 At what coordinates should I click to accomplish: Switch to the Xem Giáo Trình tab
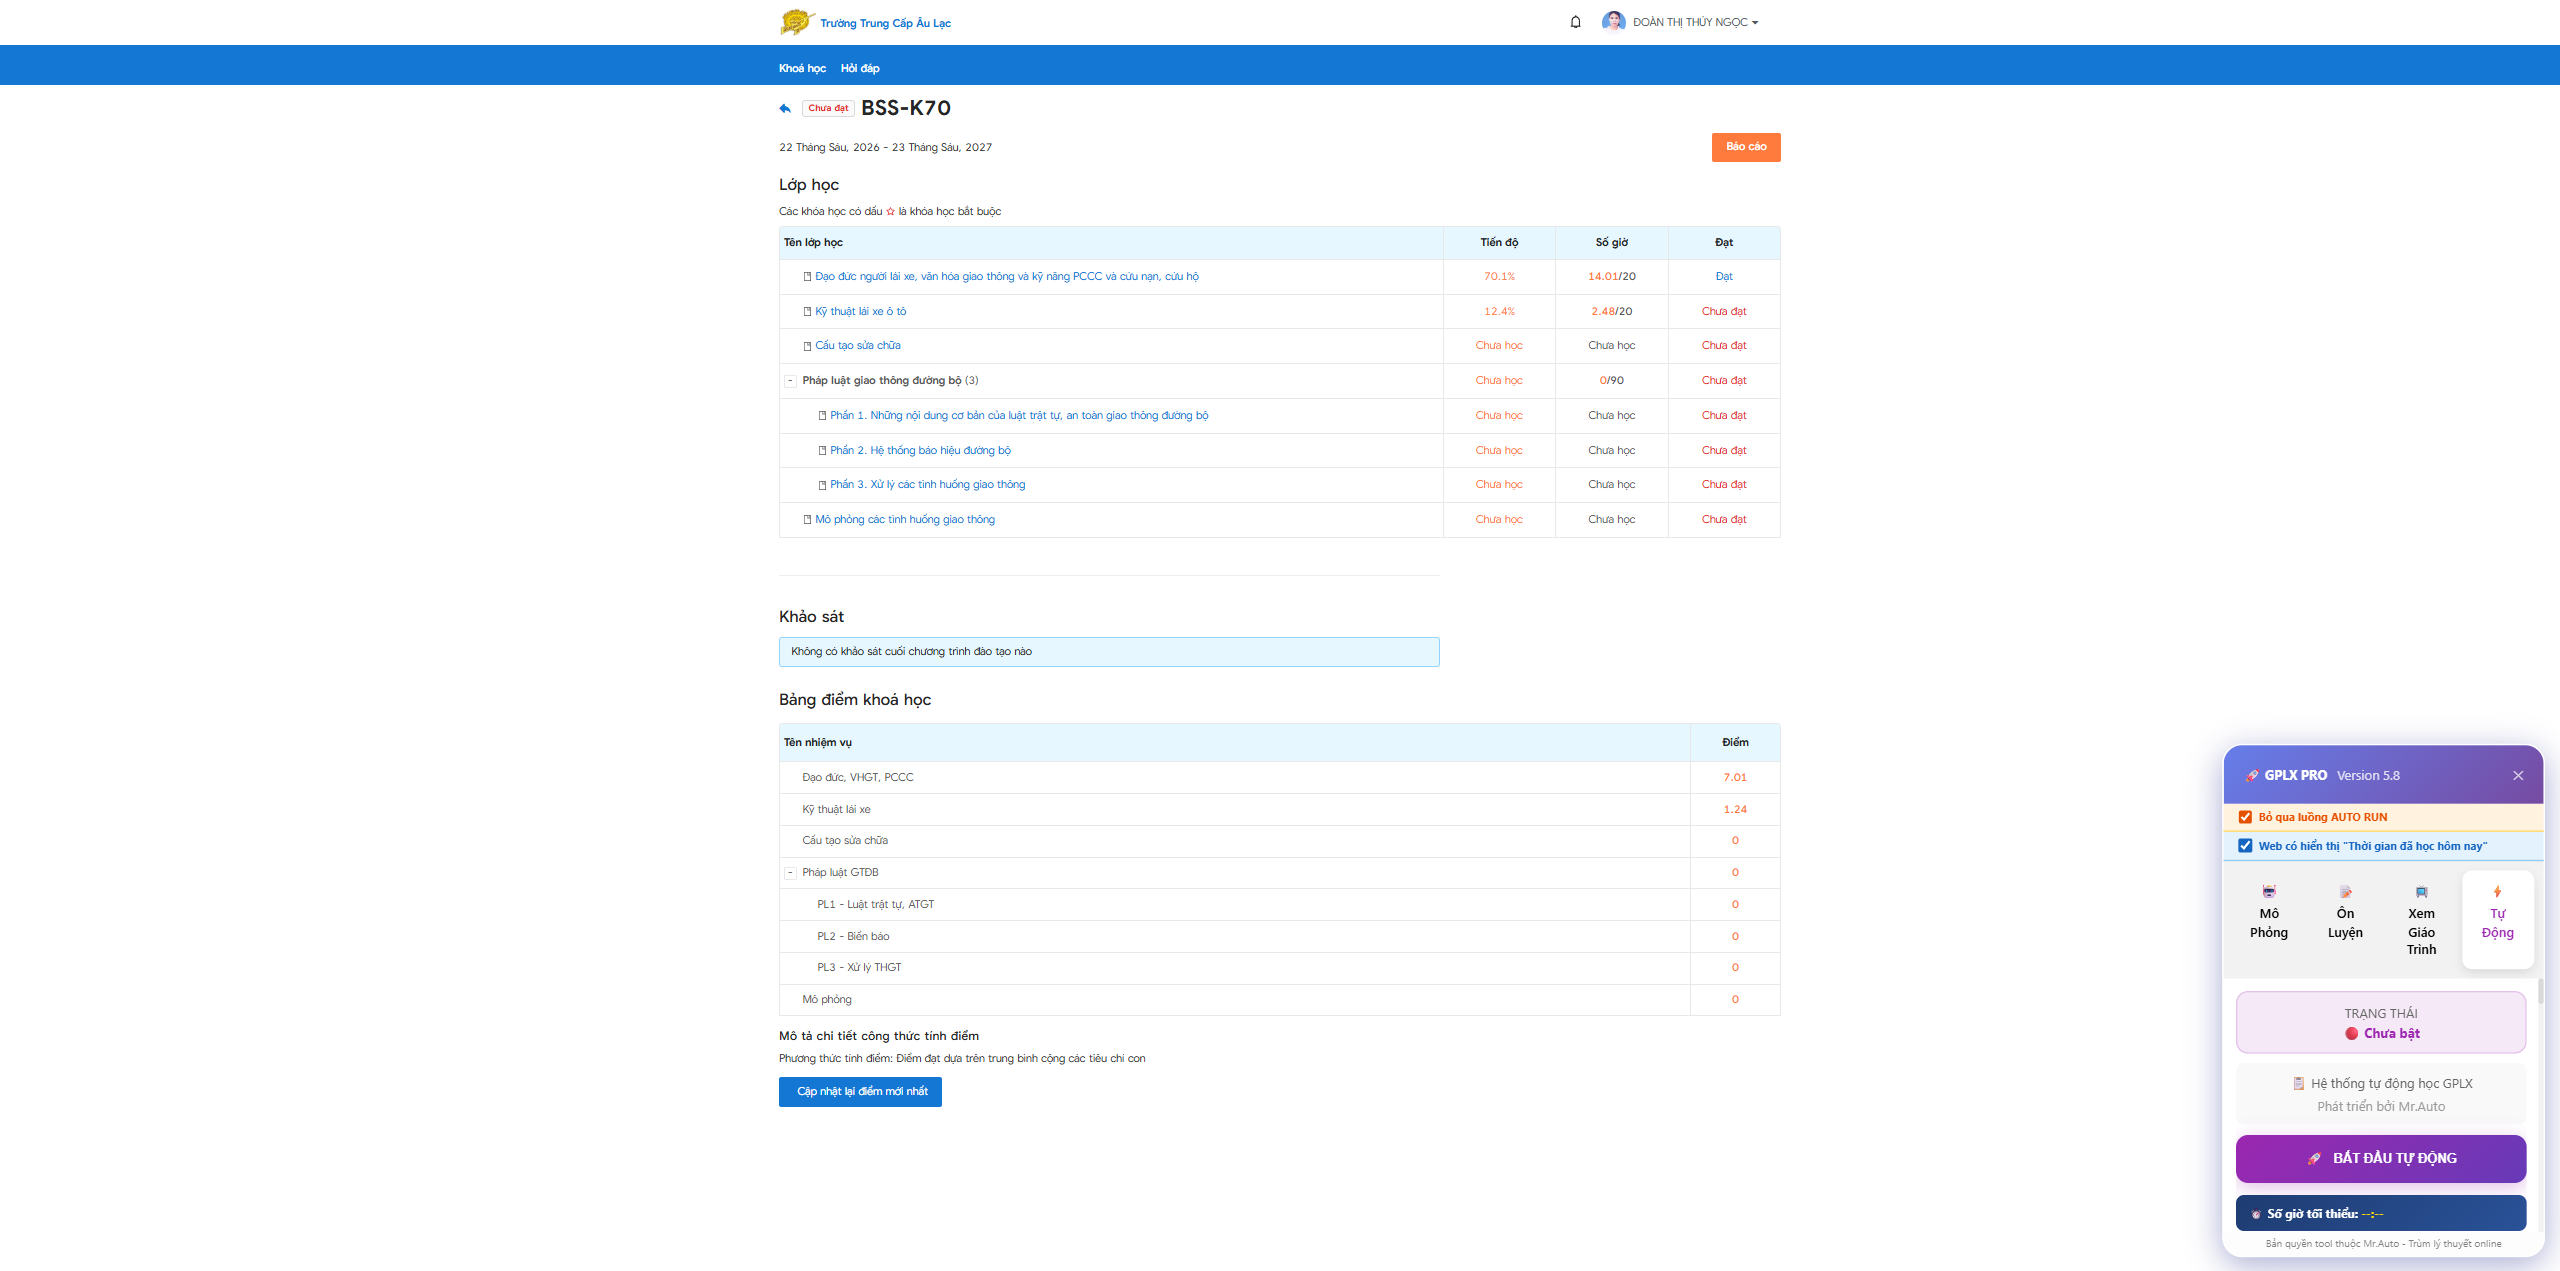2421,919
